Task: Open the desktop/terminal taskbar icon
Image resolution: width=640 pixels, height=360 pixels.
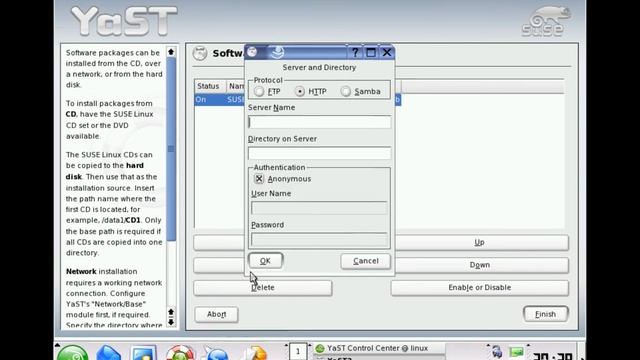Action: (143, 353)
